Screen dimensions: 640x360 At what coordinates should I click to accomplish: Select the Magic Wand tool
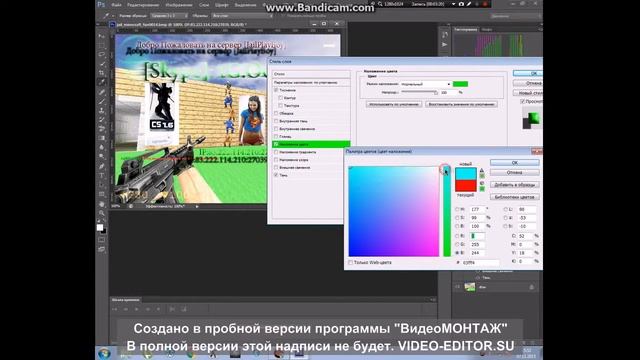101,64
